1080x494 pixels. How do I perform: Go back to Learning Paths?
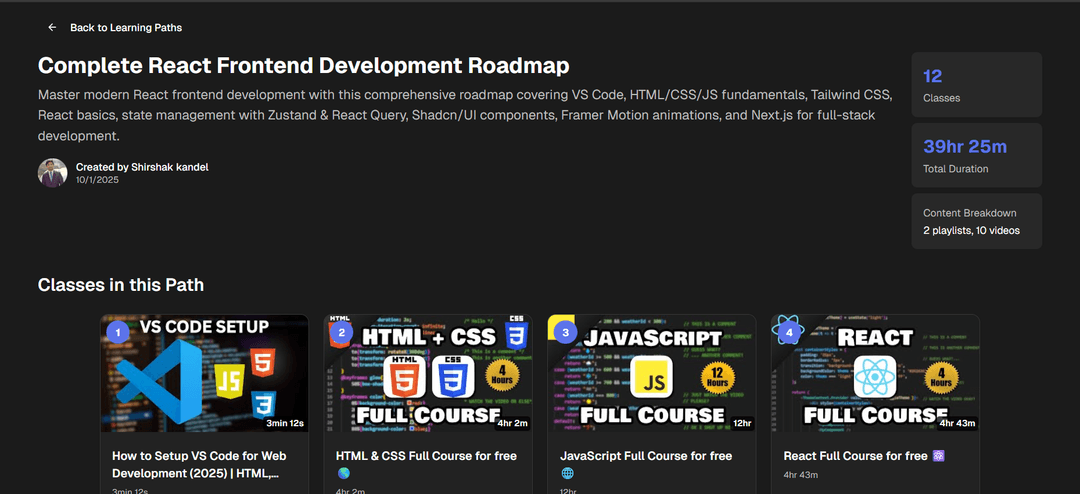point(126,28)
